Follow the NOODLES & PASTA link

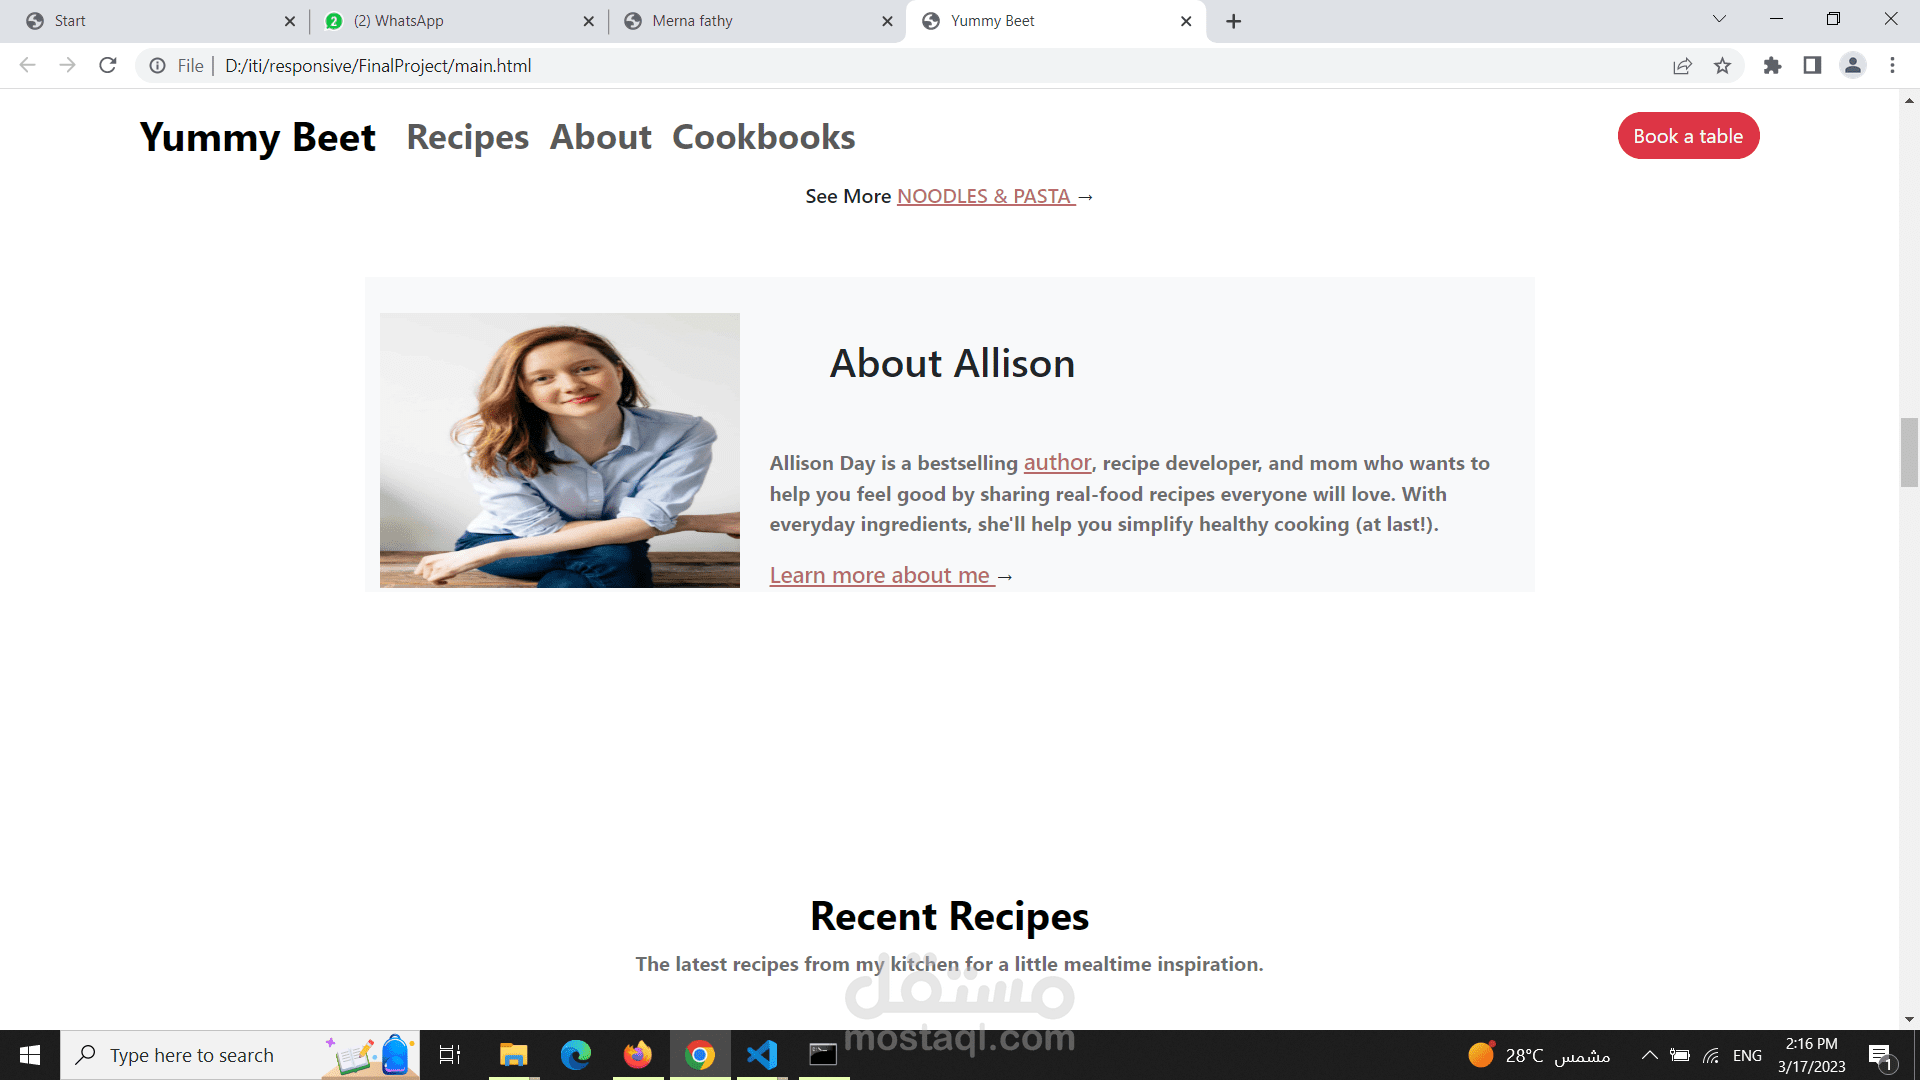[x=985, y=196]
